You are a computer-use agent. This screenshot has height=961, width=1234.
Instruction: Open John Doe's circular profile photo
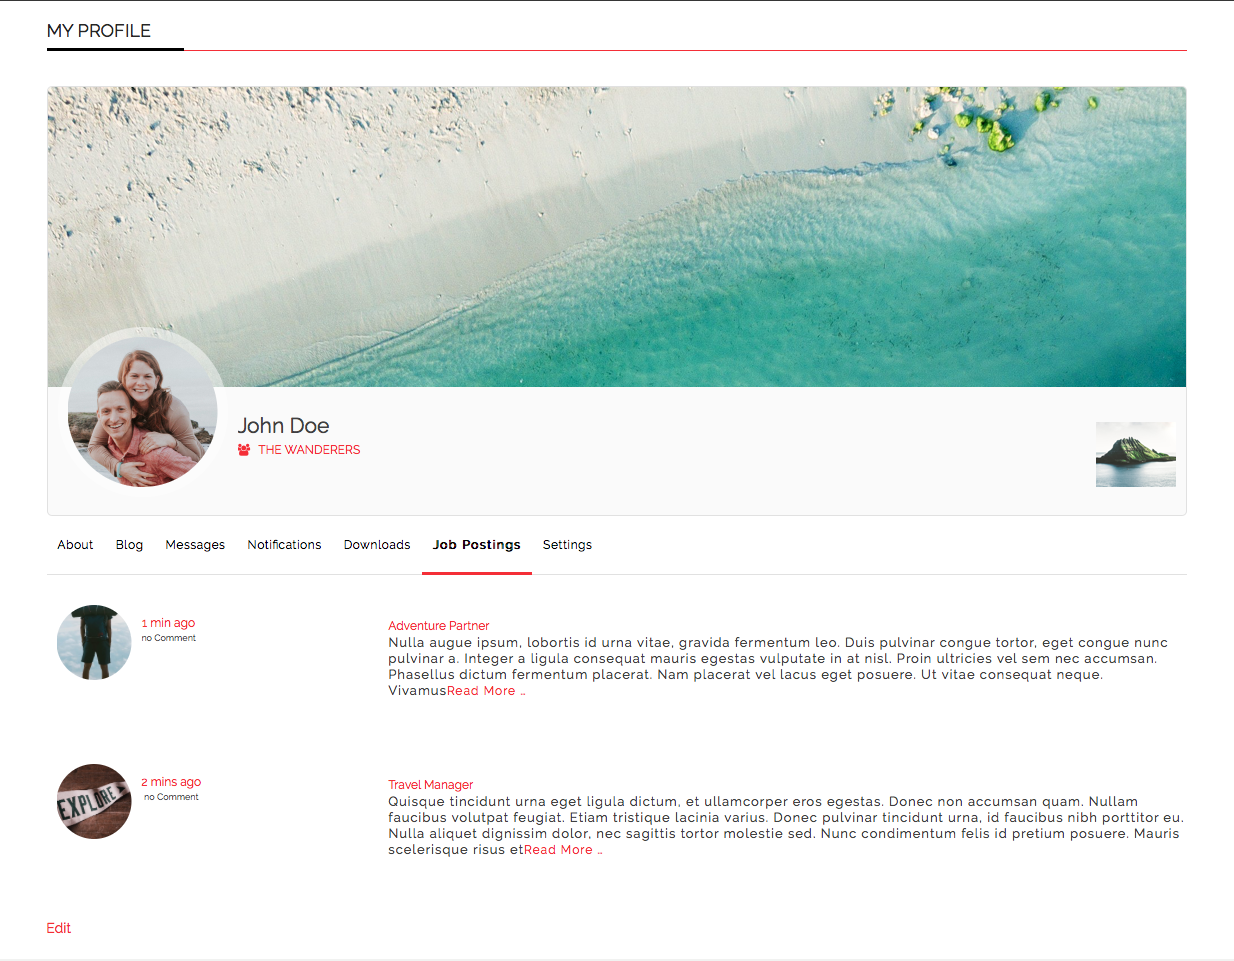pyautogui.click(x=142, y=412)
